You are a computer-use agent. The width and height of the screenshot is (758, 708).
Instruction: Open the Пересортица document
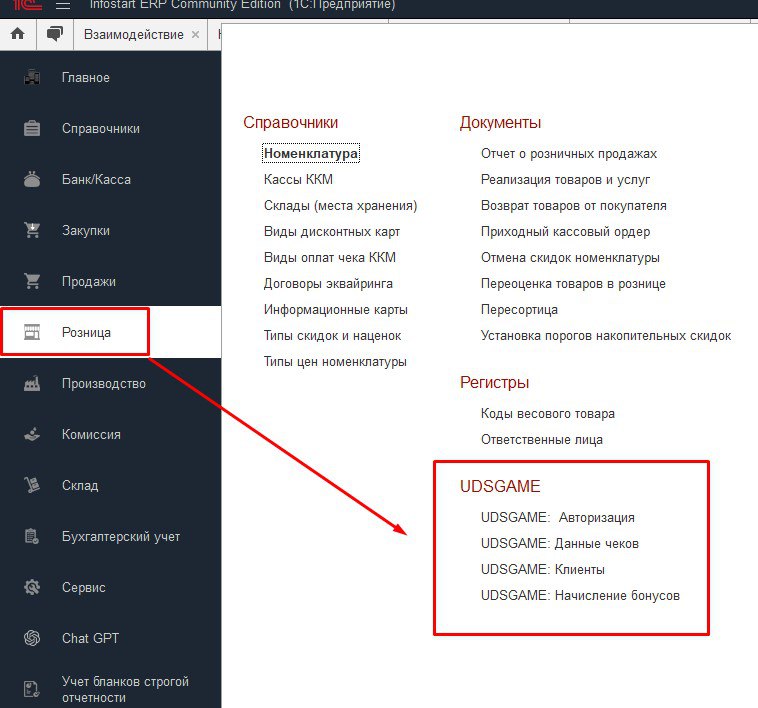519,309
